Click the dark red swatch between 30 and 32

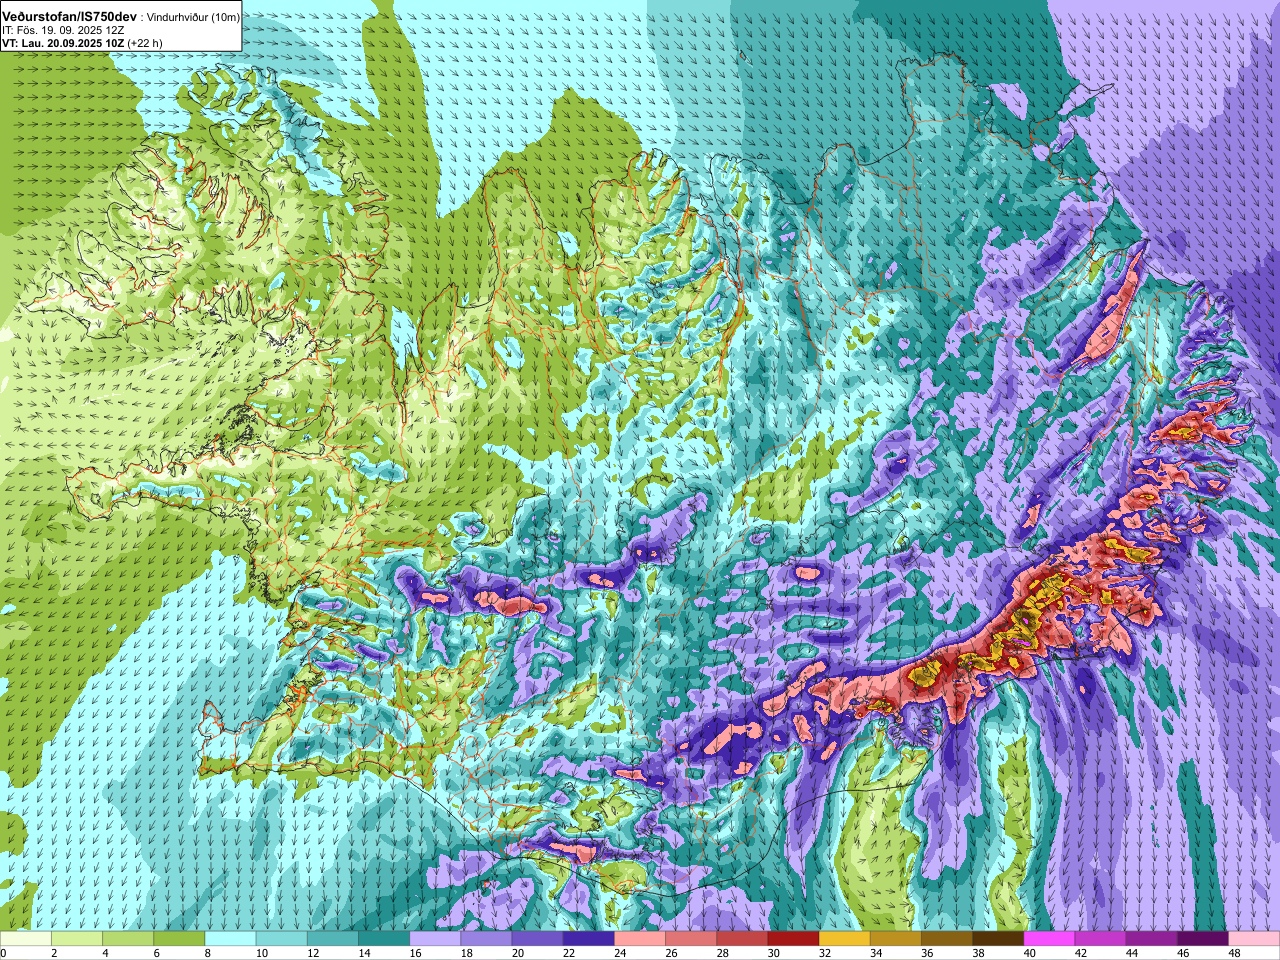tap(793, 939)
